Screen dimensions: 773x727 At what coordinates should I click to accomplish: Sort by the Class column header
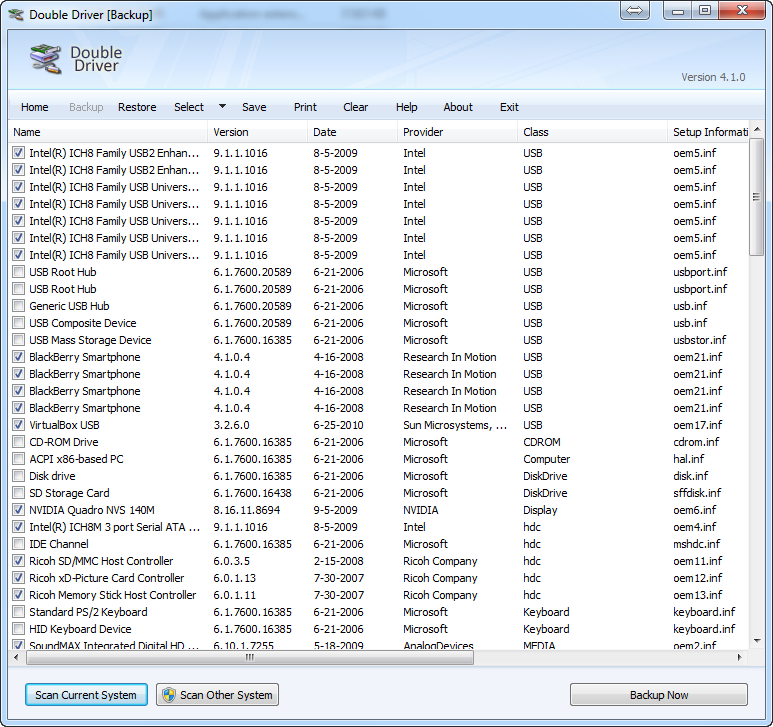coord(592,132)
